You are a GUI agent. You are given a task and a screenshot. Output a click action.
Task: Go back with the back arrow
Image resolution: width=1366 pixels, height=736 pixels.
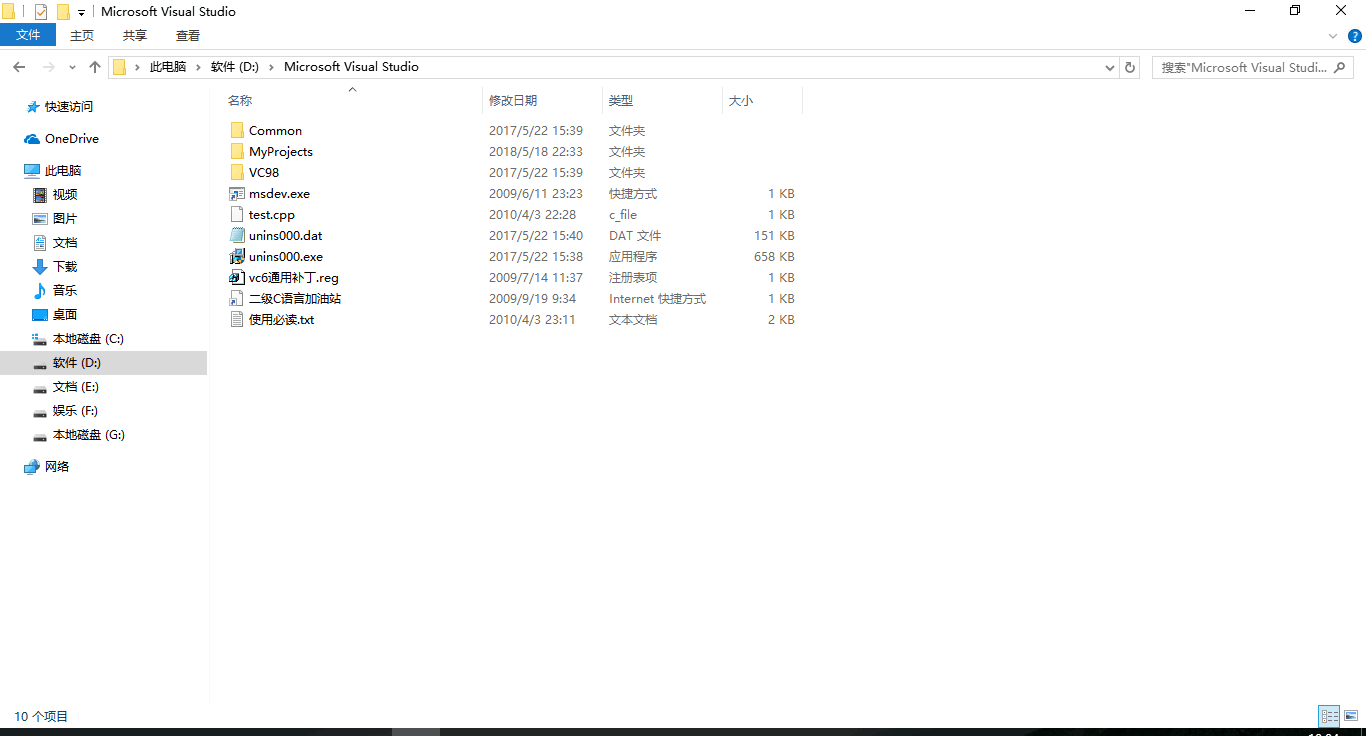coord(19,67)
